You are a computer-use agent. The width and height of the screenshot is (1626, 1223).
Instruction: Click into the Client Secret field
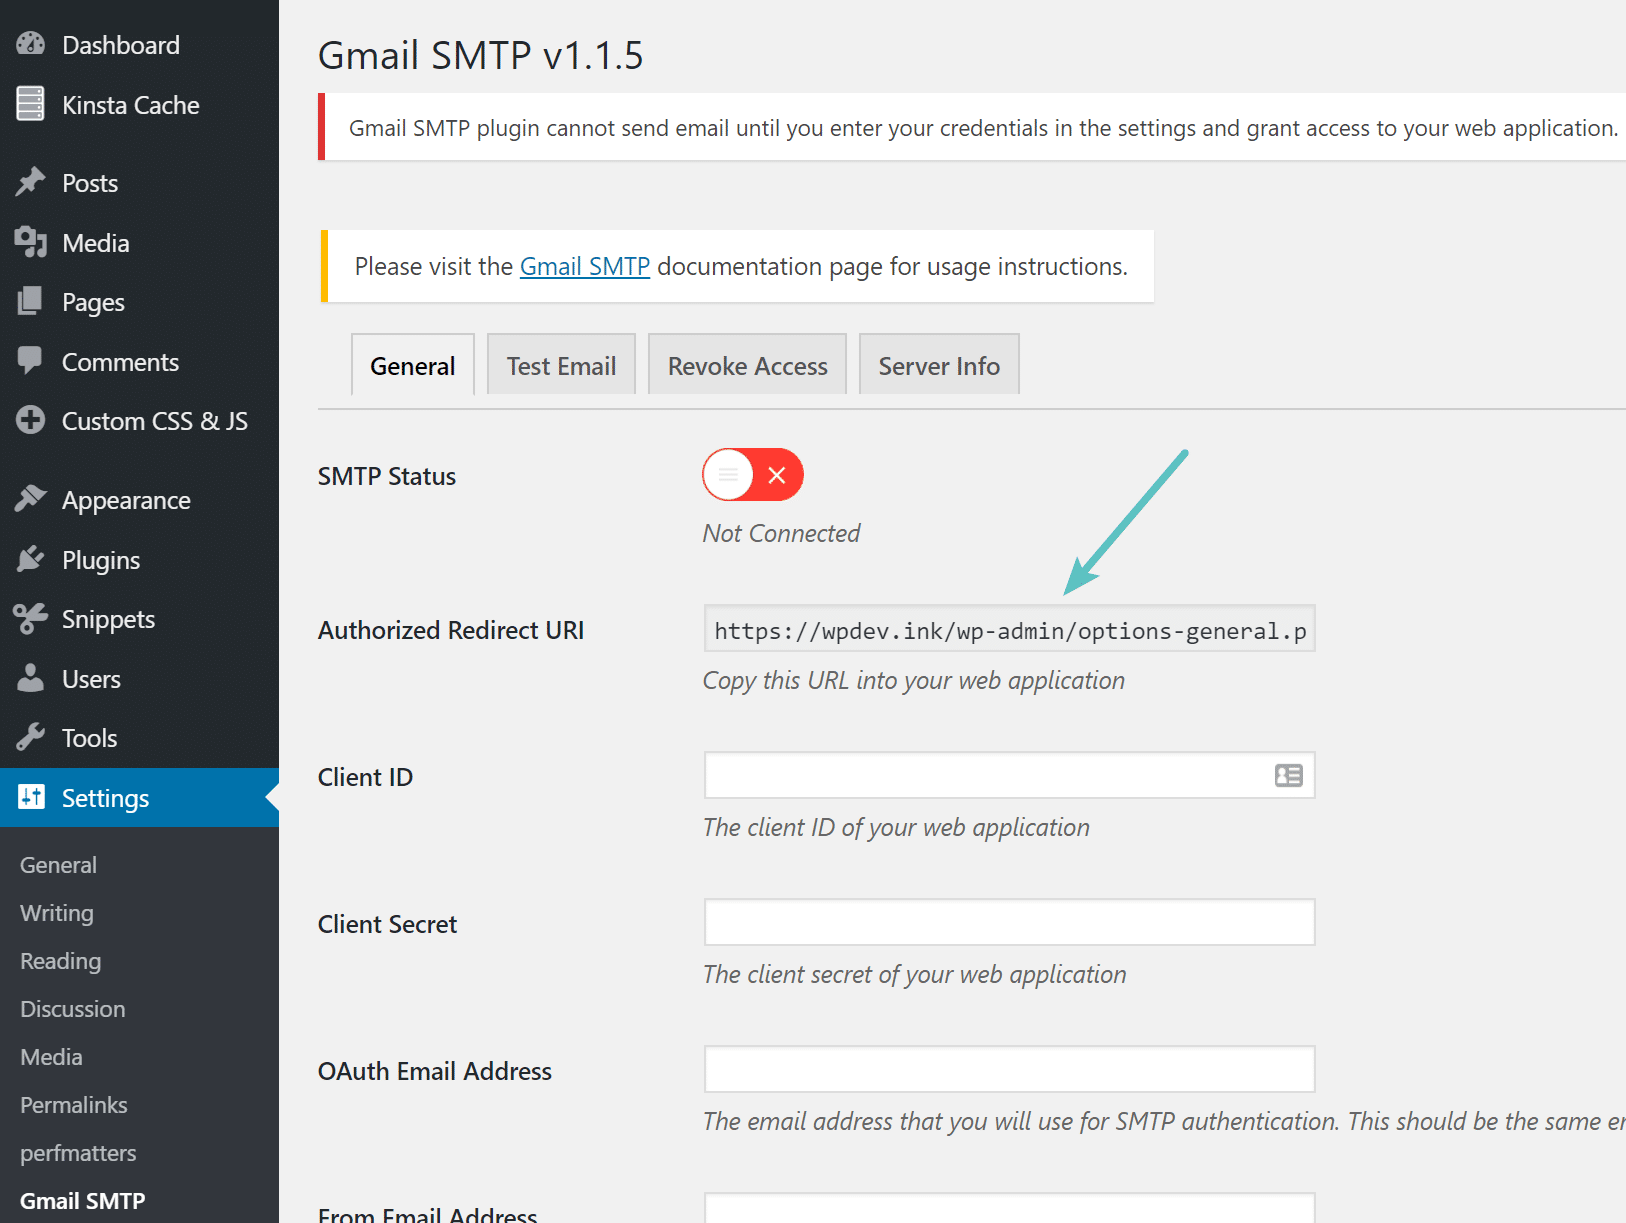(1008, 922)
